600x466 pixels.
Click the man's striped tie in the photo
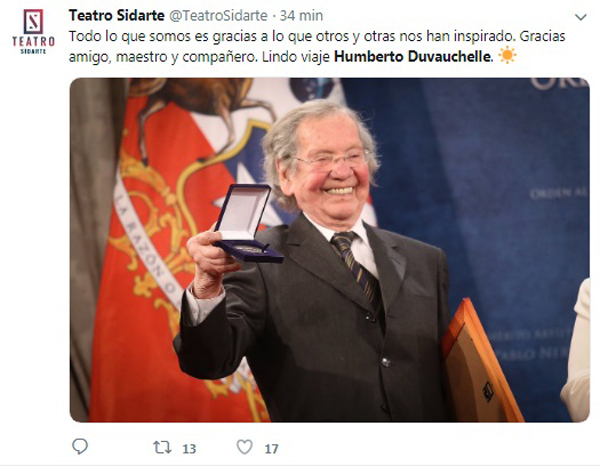click(x=356, y=266)
